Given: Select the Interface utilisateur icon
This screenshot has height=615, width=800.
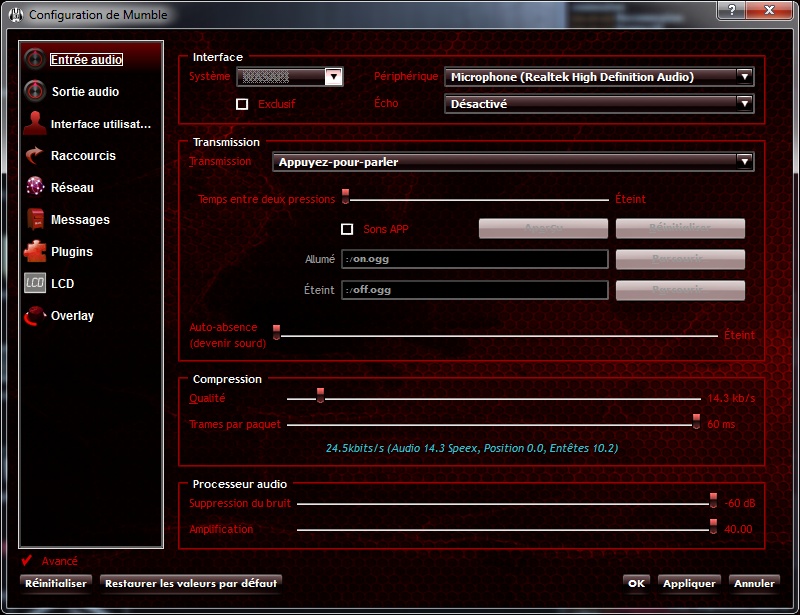Looking at the screenshot, I should click(35, 123).
